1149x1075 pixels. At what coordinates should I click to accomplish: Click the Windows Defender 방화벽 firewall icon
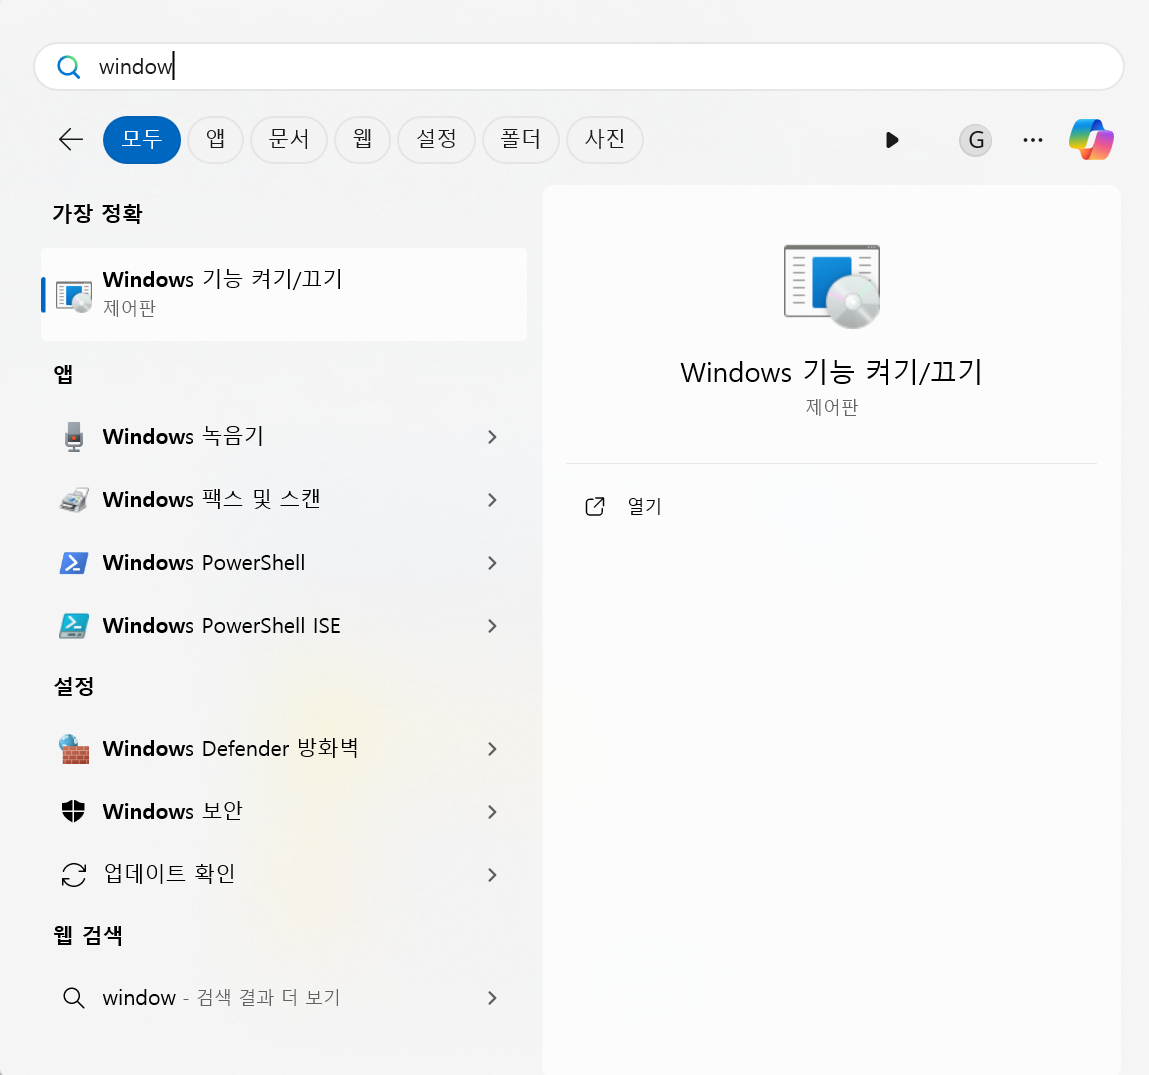click(x=74, y=749)
